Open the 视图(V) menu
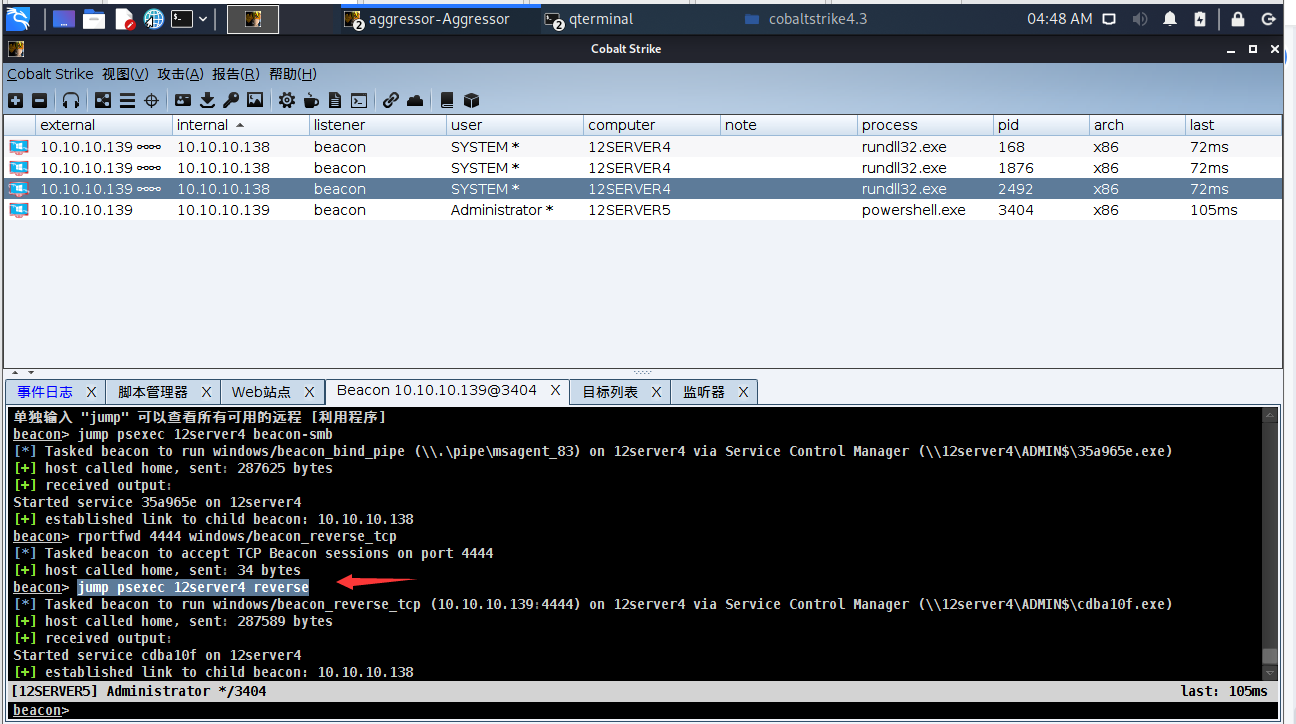The width and height of the screenshot is (1296, 724). click(125, 74)
